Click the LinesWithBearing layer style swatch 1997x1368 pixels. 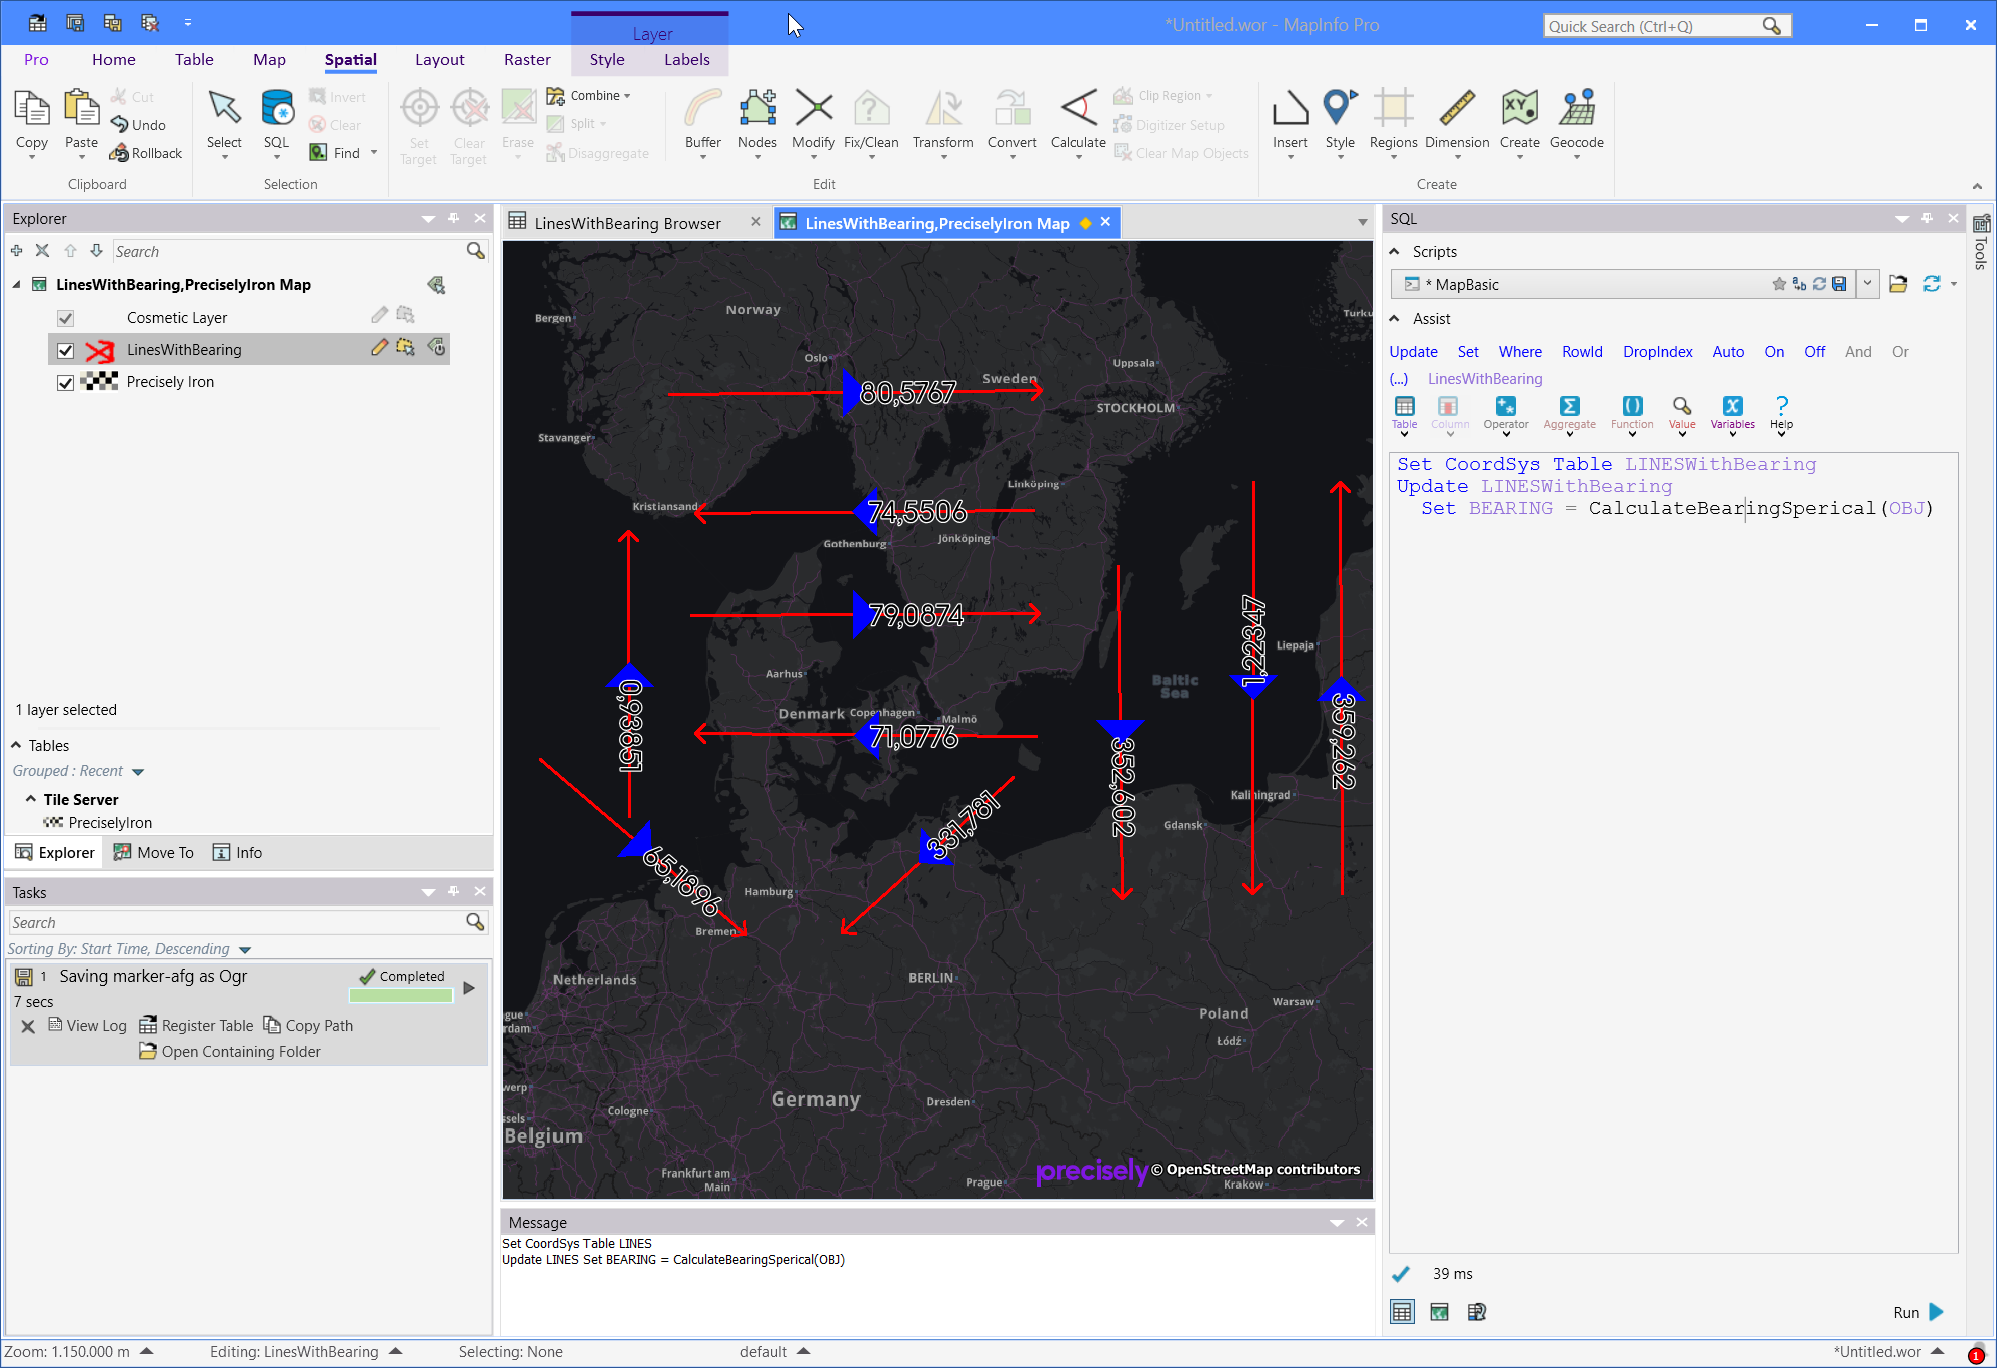click(x=99, y=350)
